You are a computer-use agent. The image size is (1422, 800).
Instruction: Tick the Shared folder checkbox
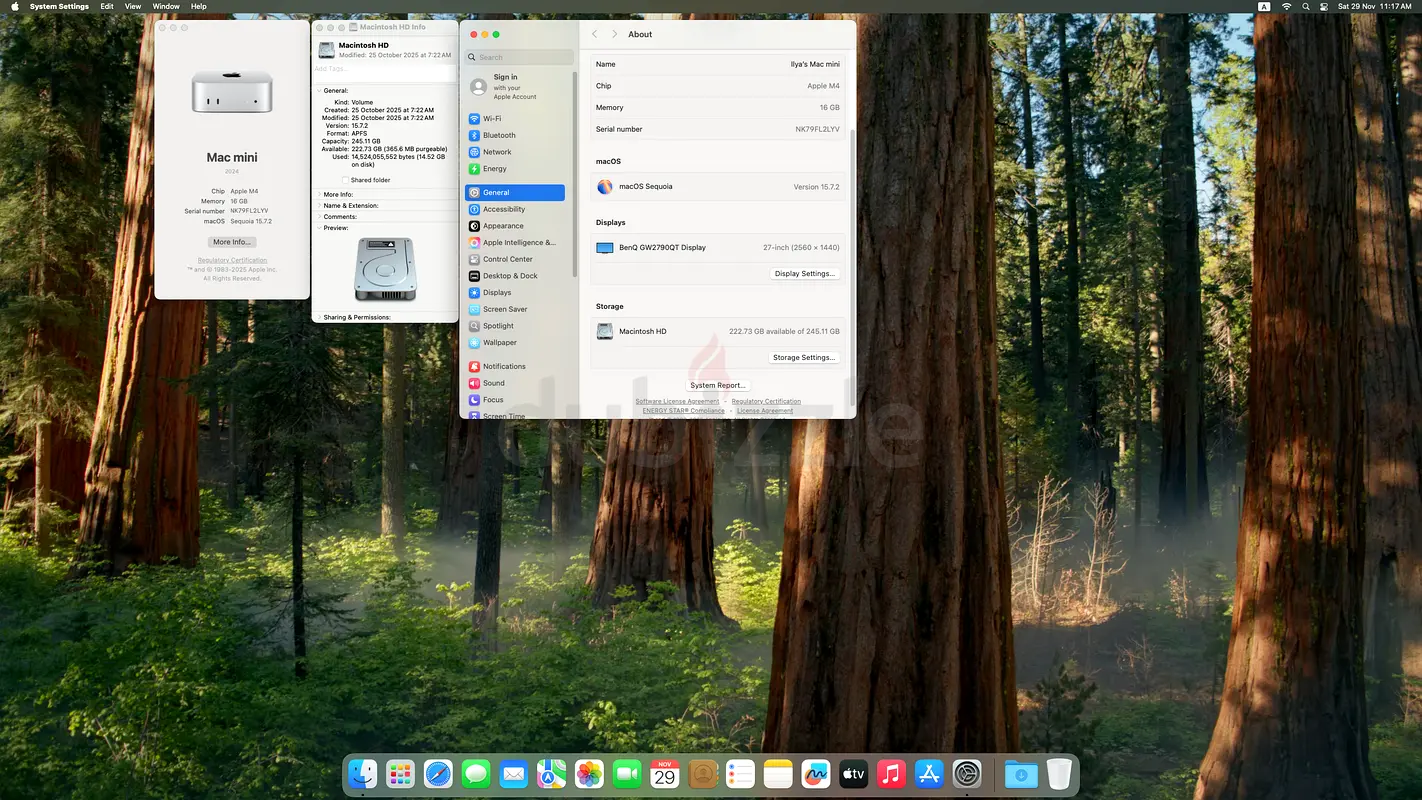tap(346, 180)
